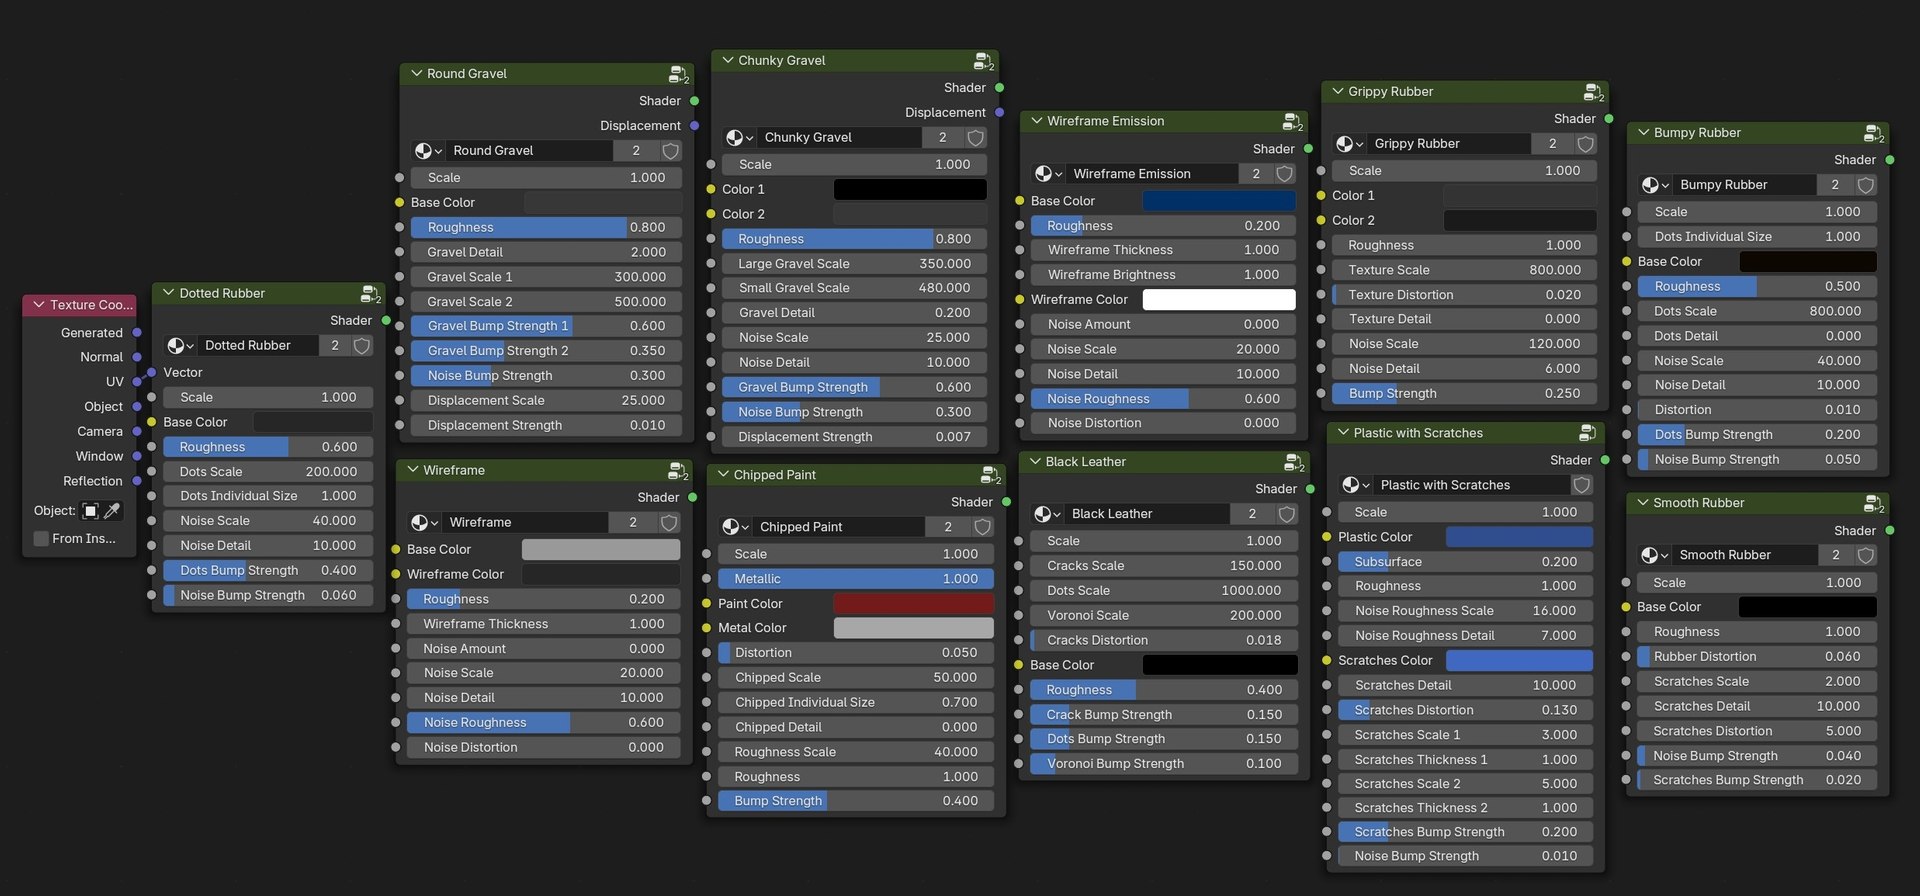This screenshot has width=1920, height=896.
Task: Click the node group icon in Black Leather header
Action: coord(1294,462)
